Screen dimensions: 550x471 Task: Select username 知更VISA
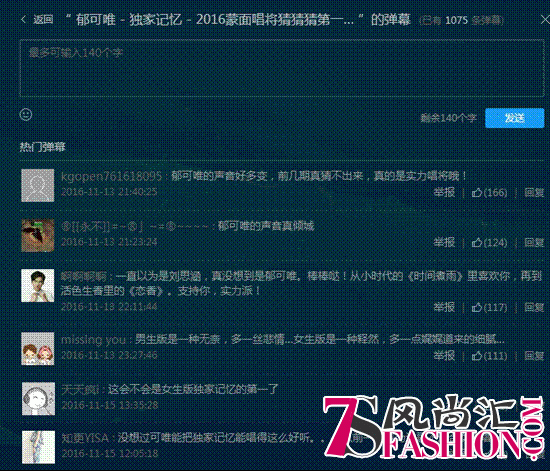85,438
